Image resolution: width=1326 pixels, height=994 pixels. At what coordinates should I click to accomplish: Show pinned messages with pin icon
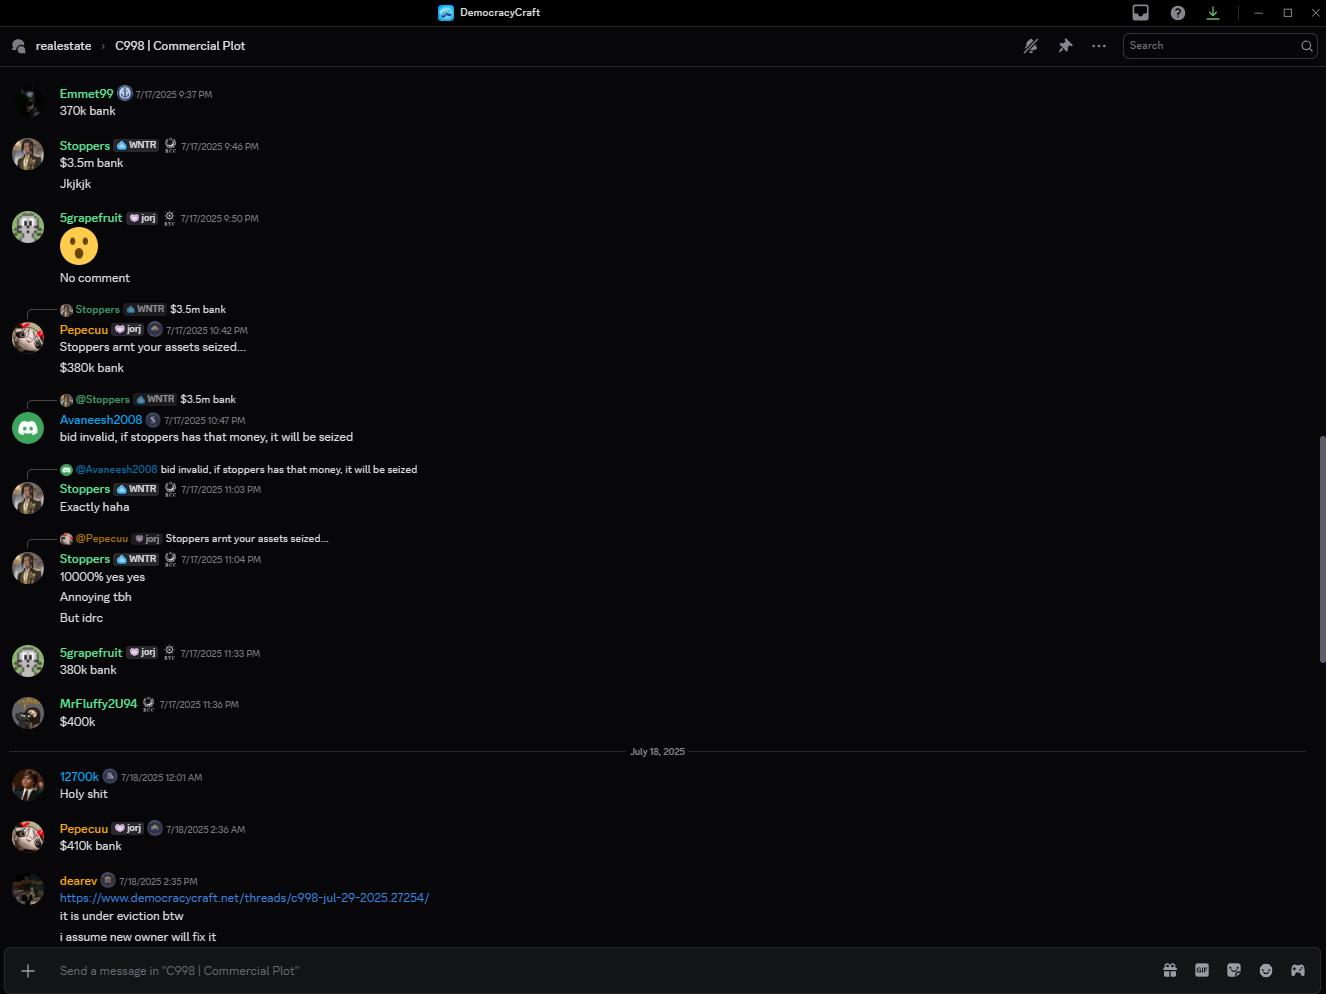click(x=1065, y=46)
